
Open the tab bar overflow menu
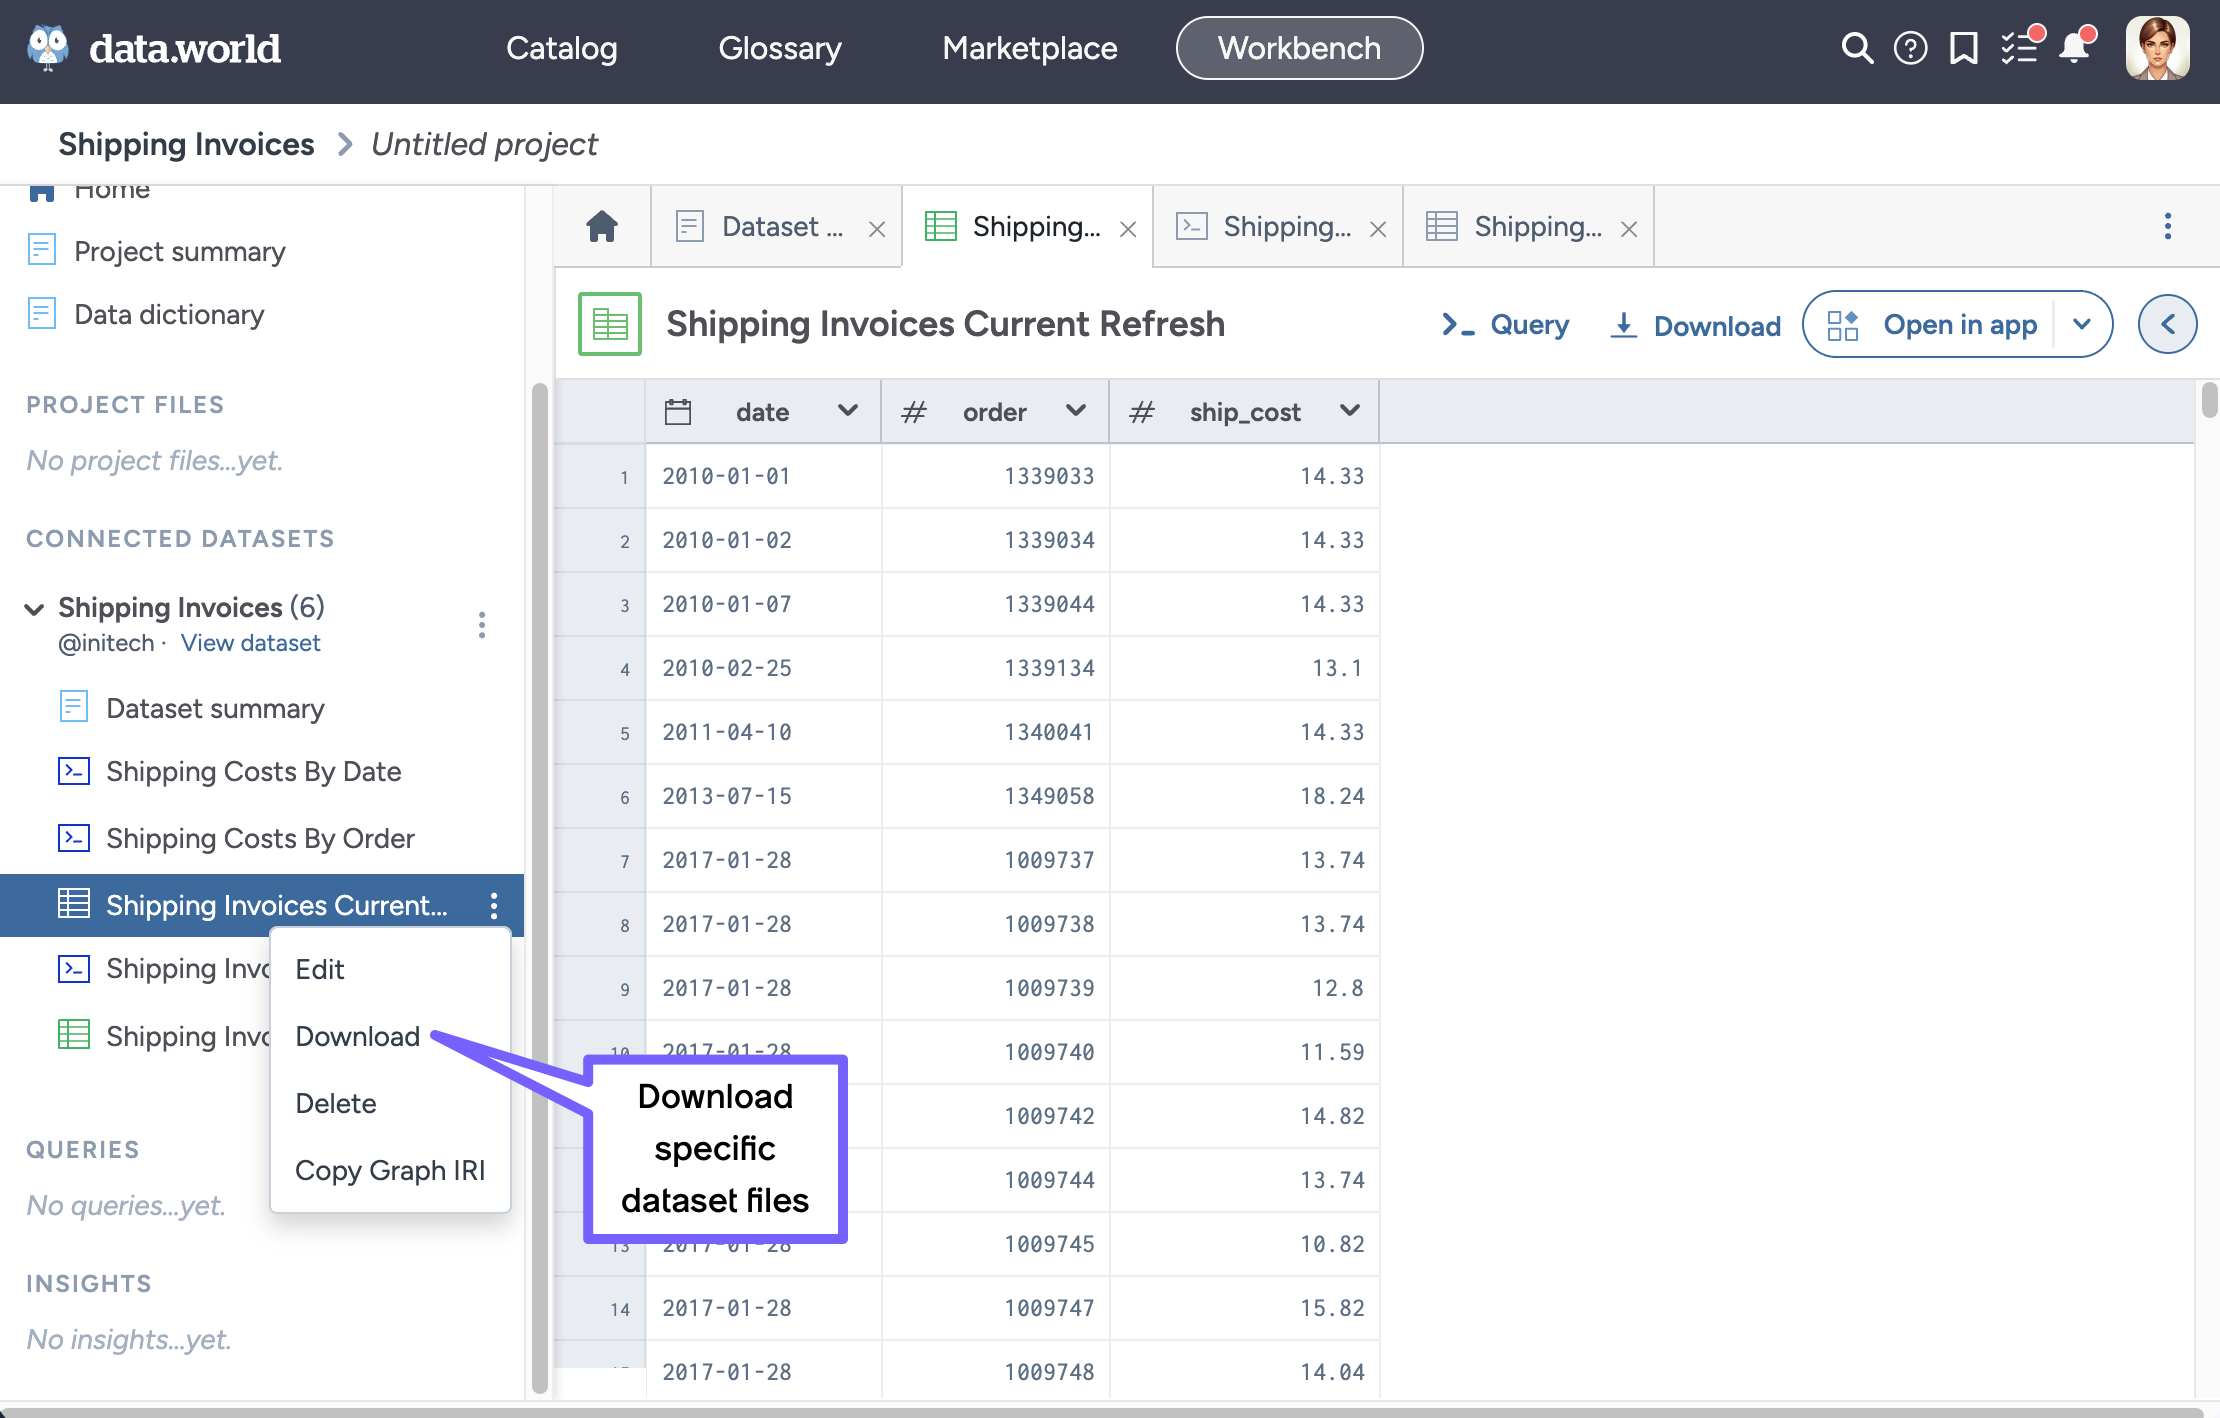click(2168, 226)
